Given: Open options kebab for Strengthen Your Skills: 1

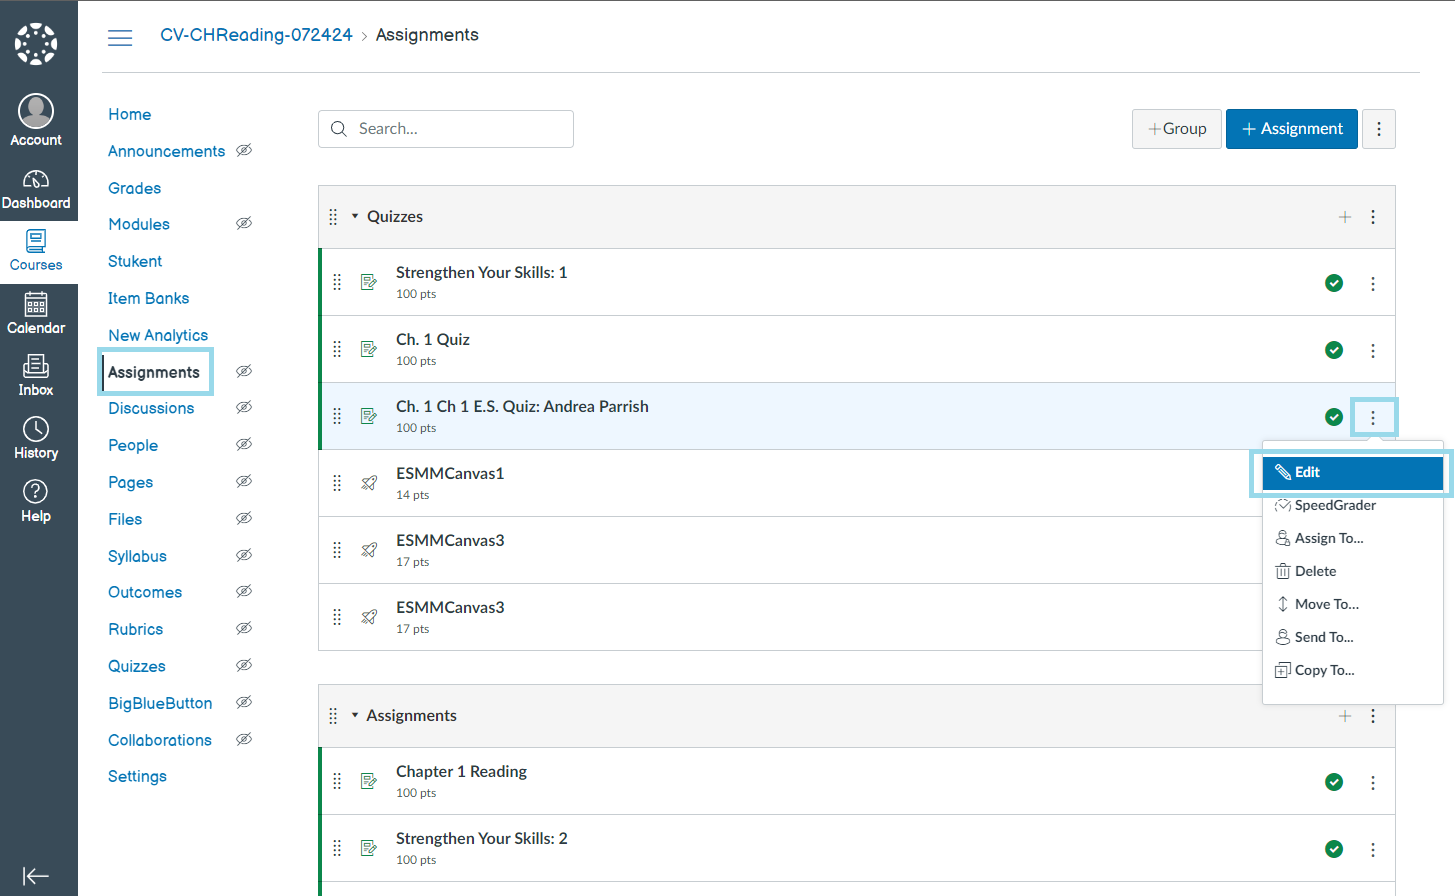Looking at the screenshot, I should [1373, 284].
